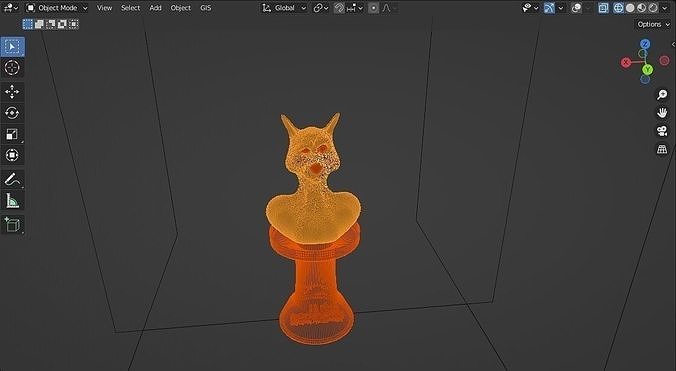Open the Global transform orientation dropdown
The image size is (676, 371).
click(285, 8)
